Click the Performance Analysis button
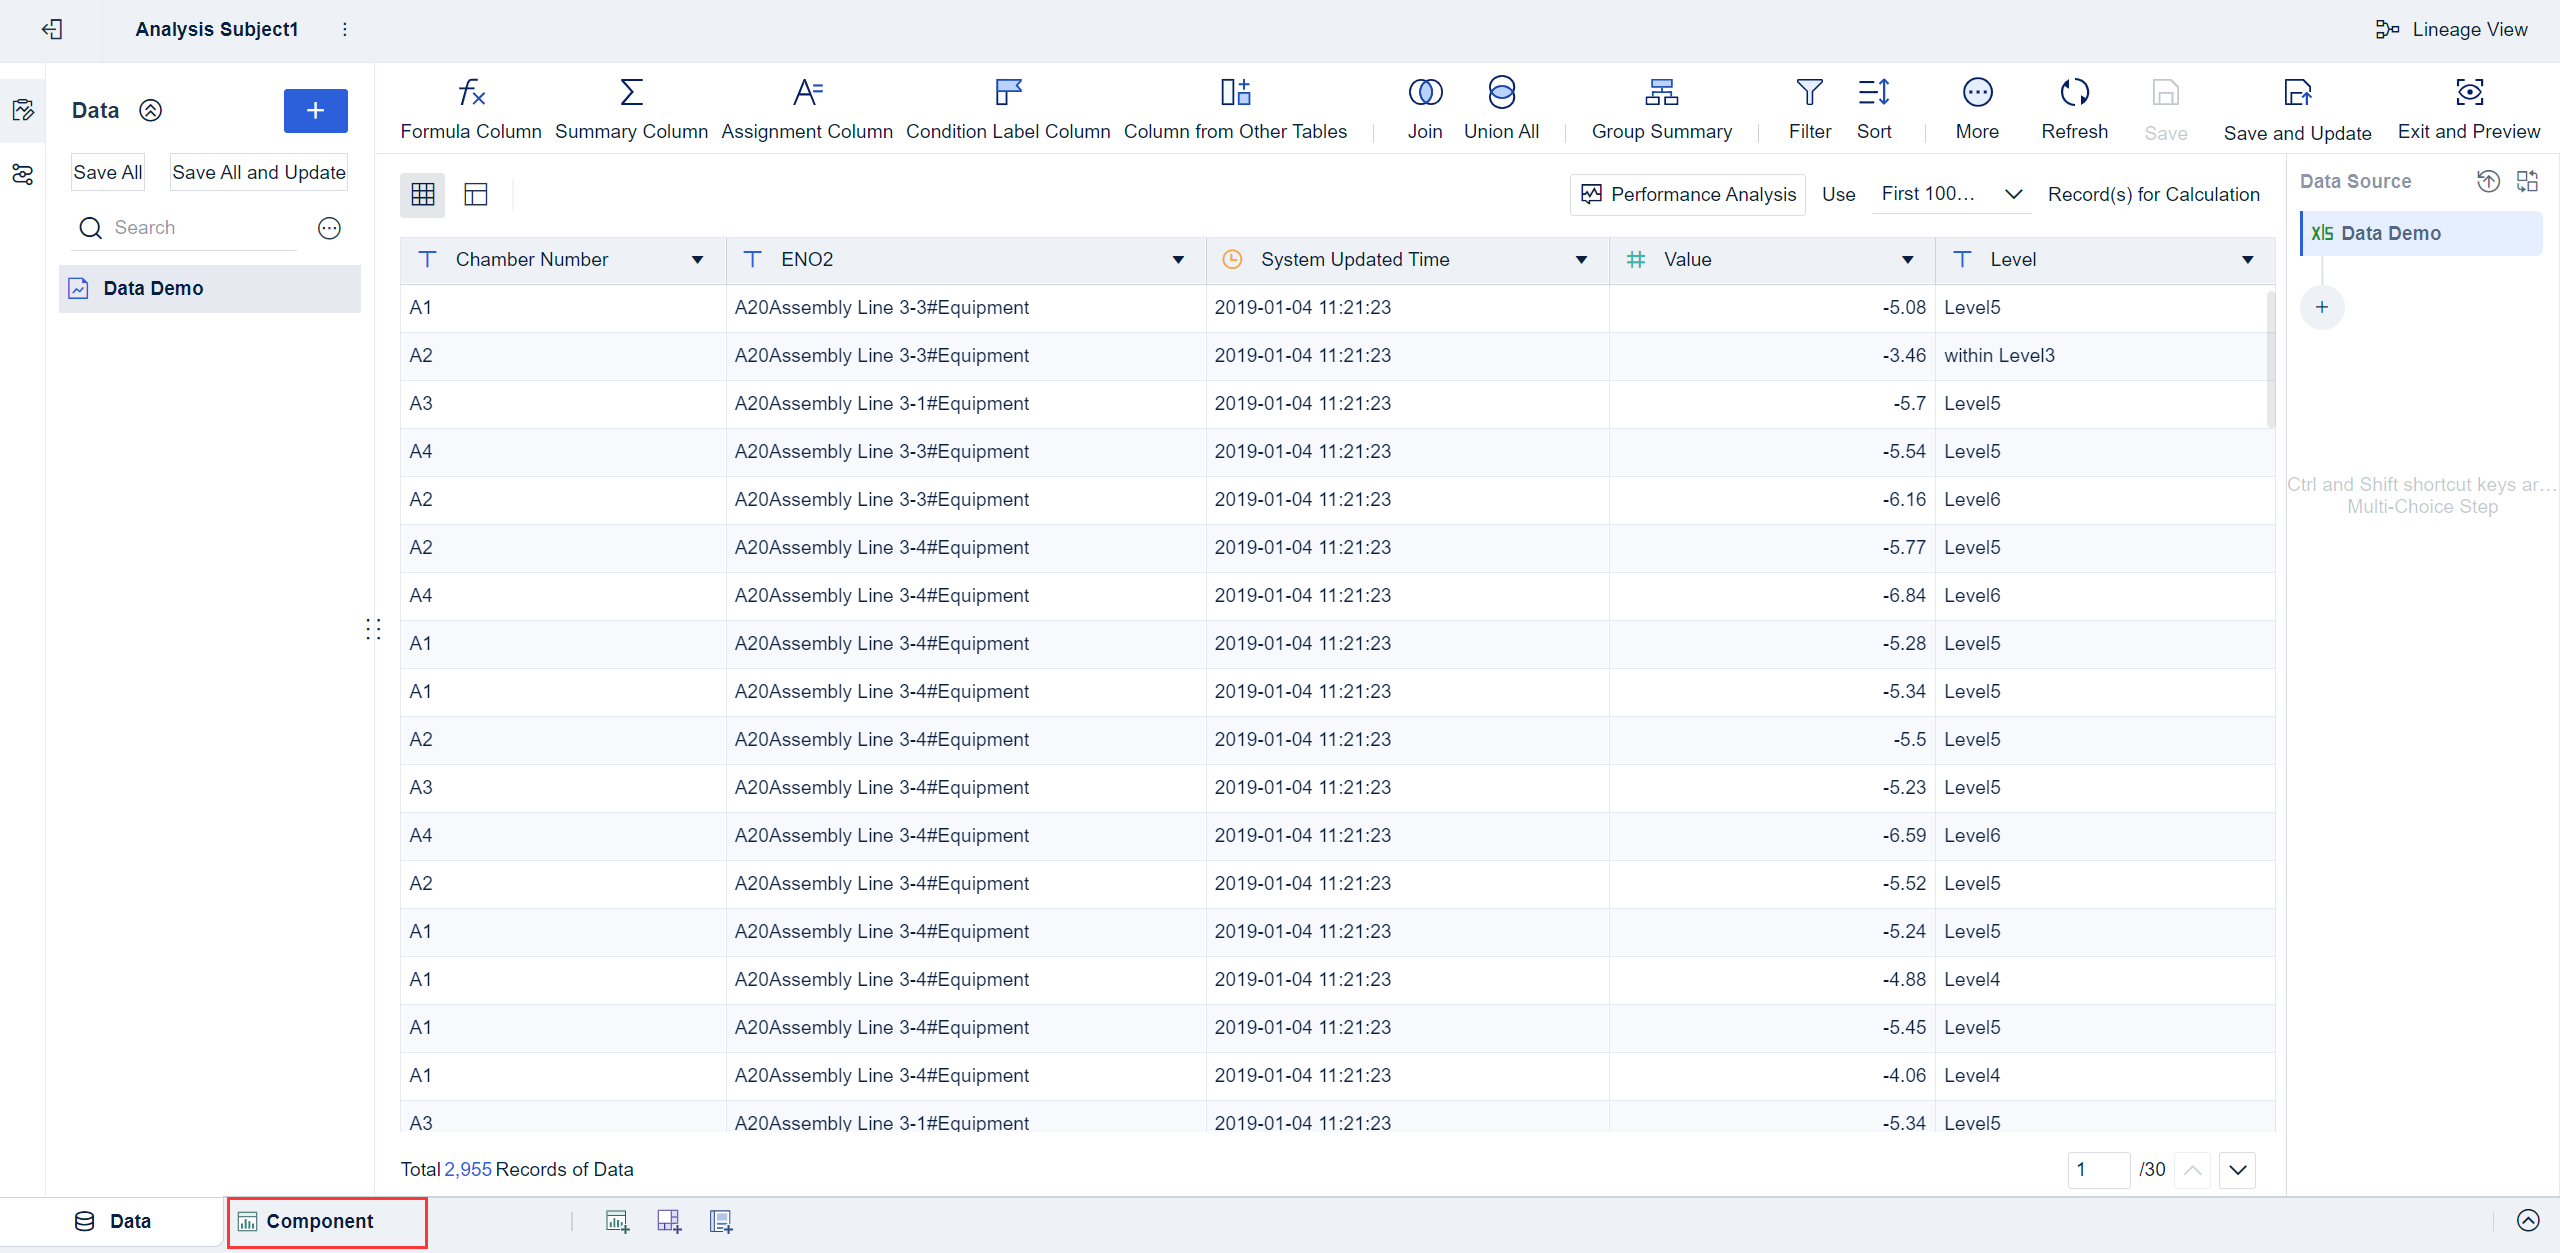 pyautogui.click(x=1688, y=194)
